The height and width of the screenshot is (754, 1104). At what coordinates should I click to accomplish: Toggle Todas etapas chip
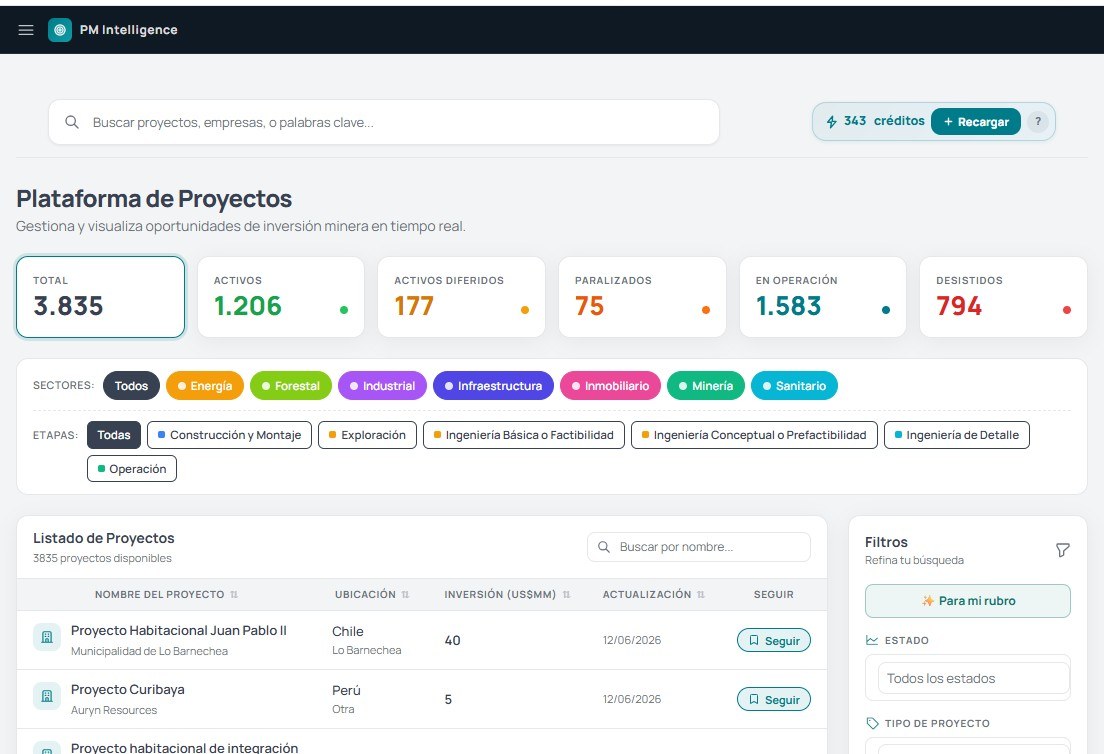pos(114,435)
